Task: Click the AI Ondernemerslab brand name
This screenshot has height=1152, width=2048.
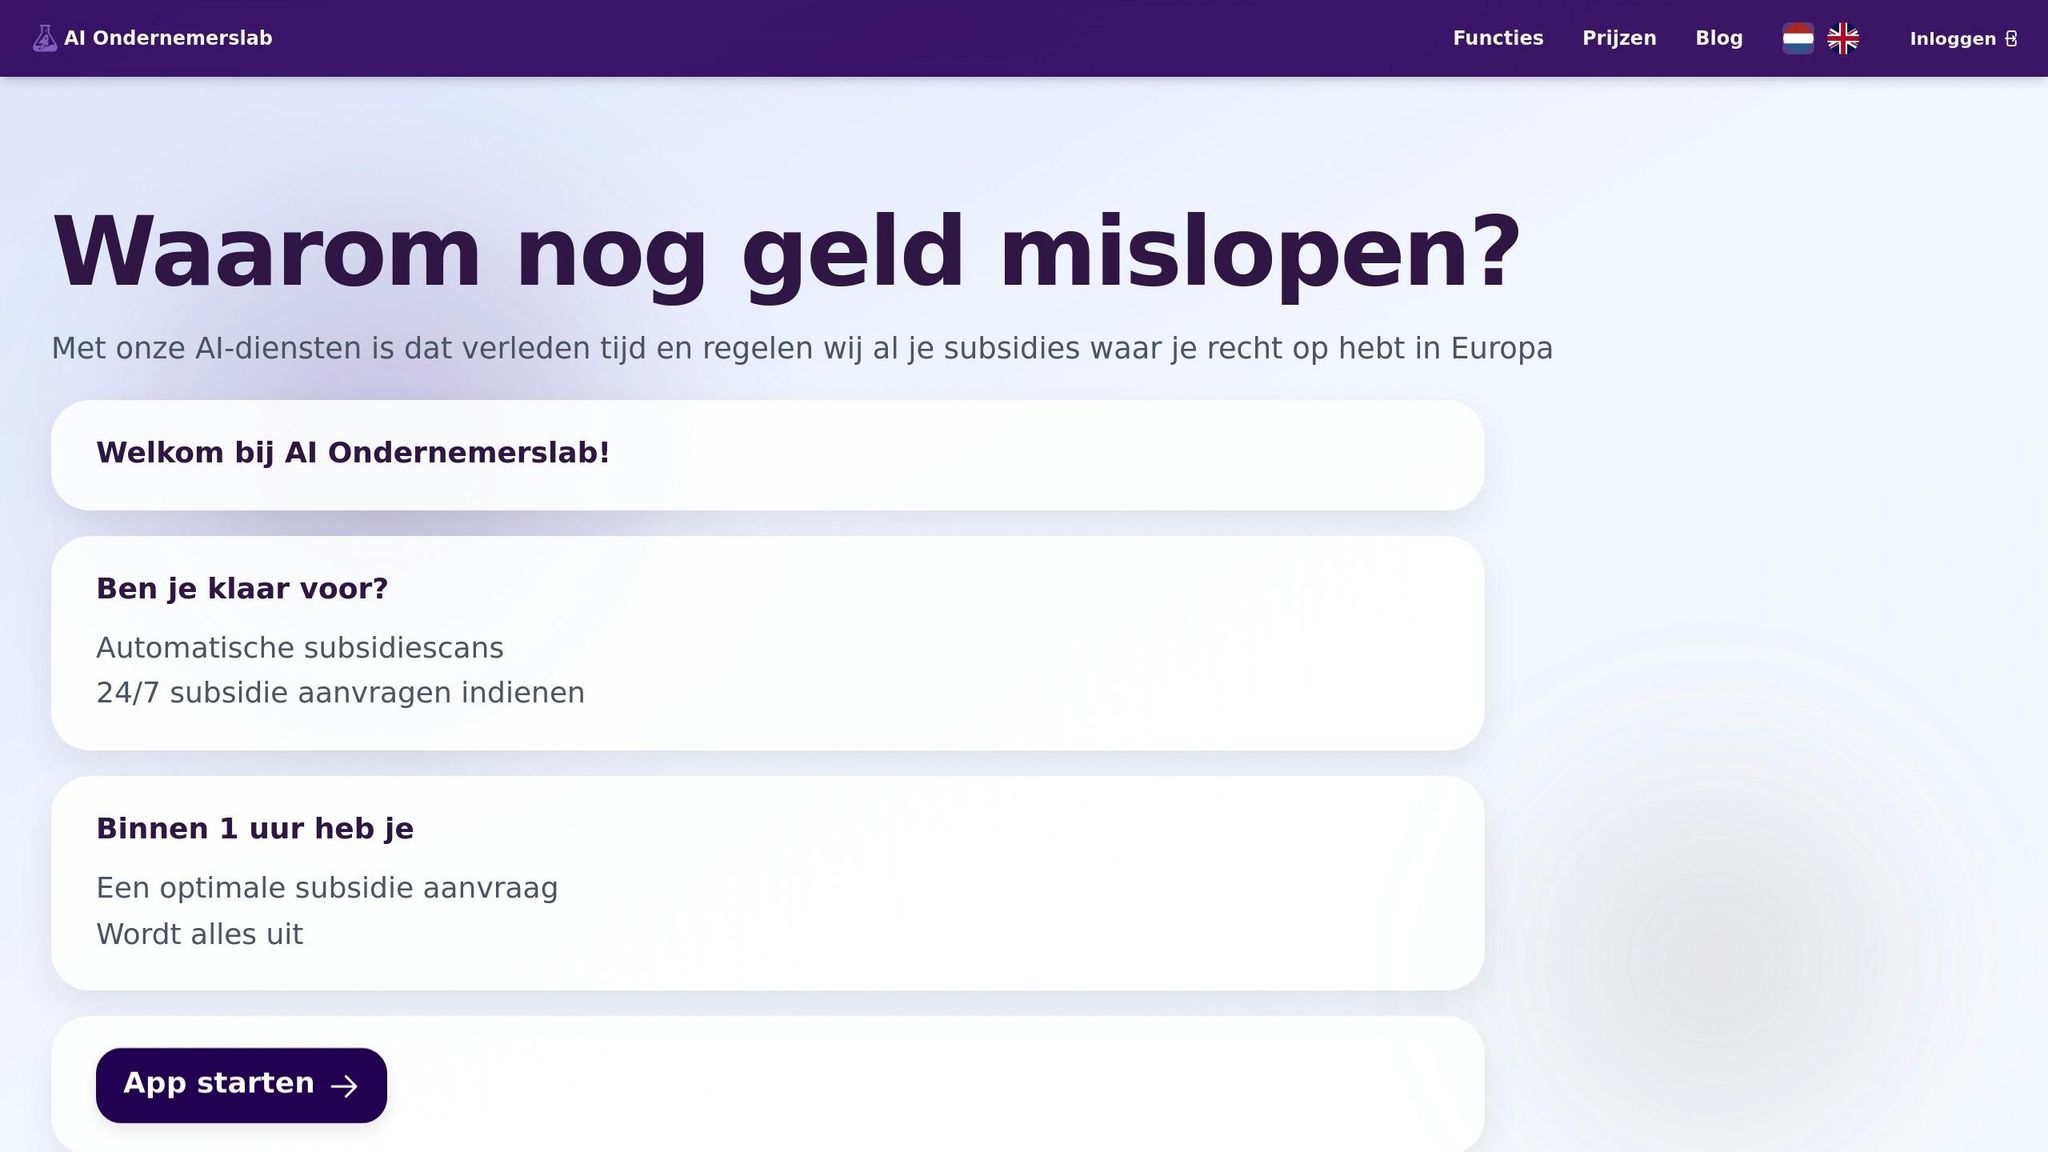Action: click(168, 37)
